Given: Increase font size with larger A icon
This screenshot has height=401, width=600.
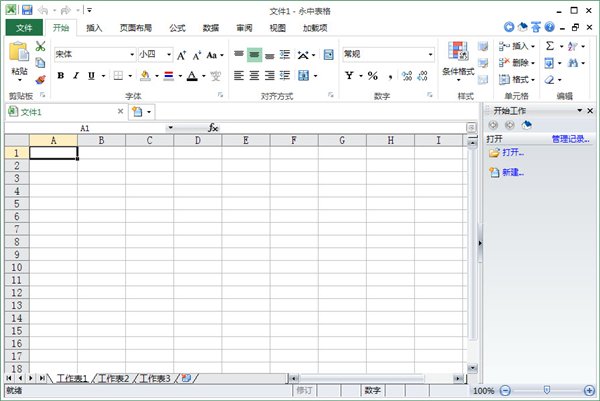Looking at the screenshot, I should tap(181, 55).
